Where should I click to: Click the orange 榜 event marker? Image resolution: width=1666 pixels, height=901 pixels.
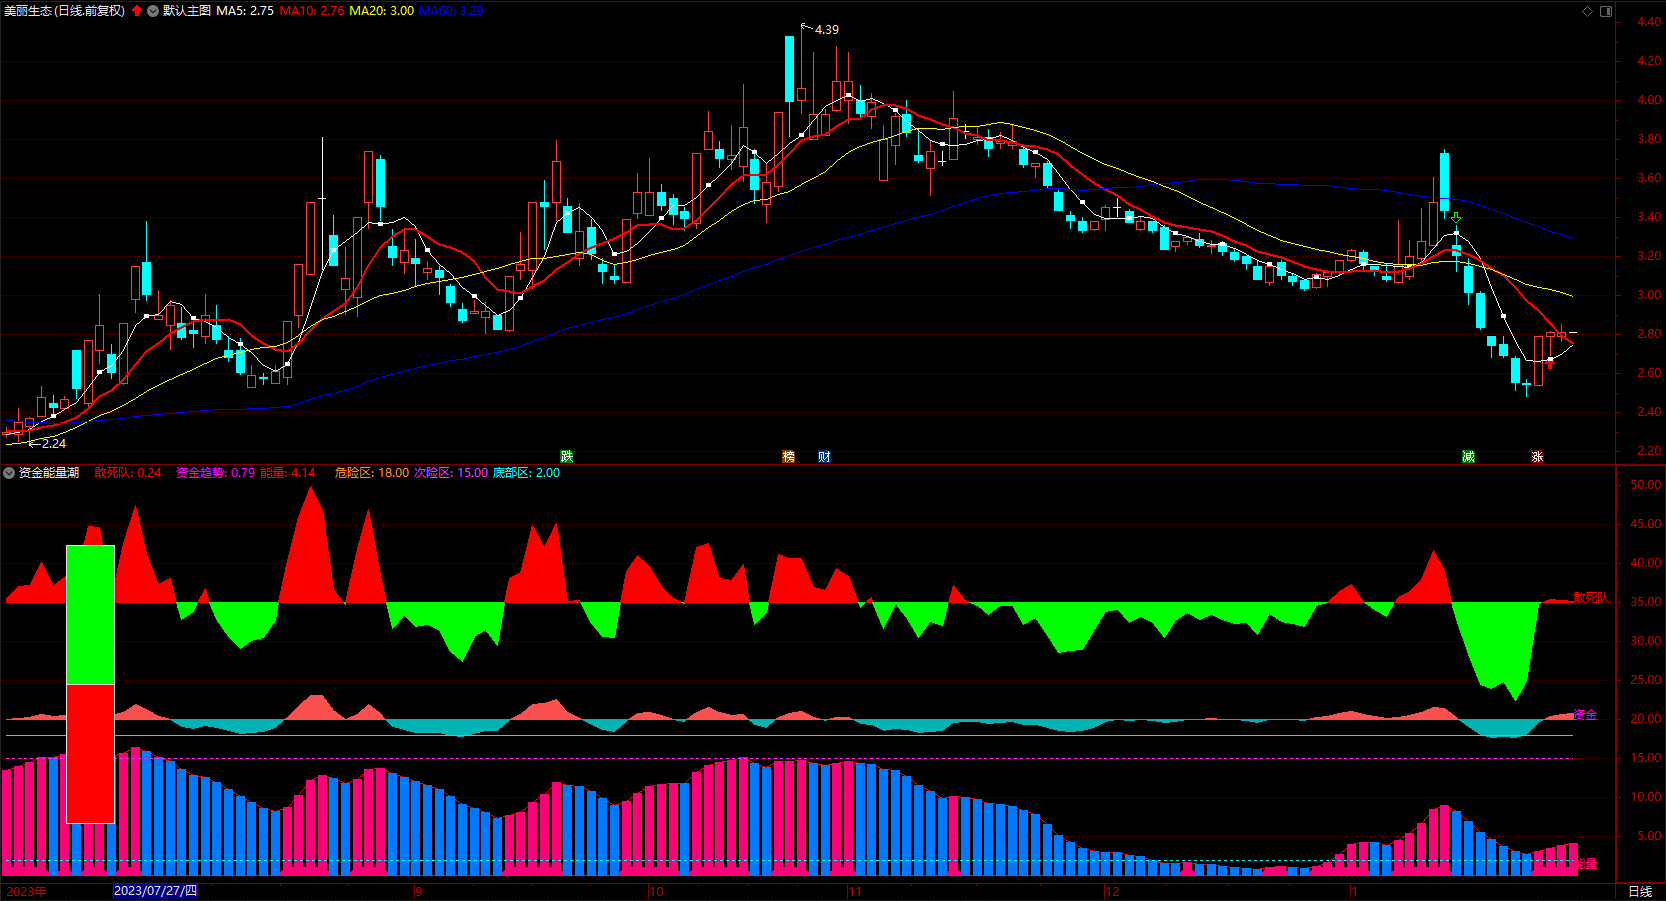click(789, 456)
